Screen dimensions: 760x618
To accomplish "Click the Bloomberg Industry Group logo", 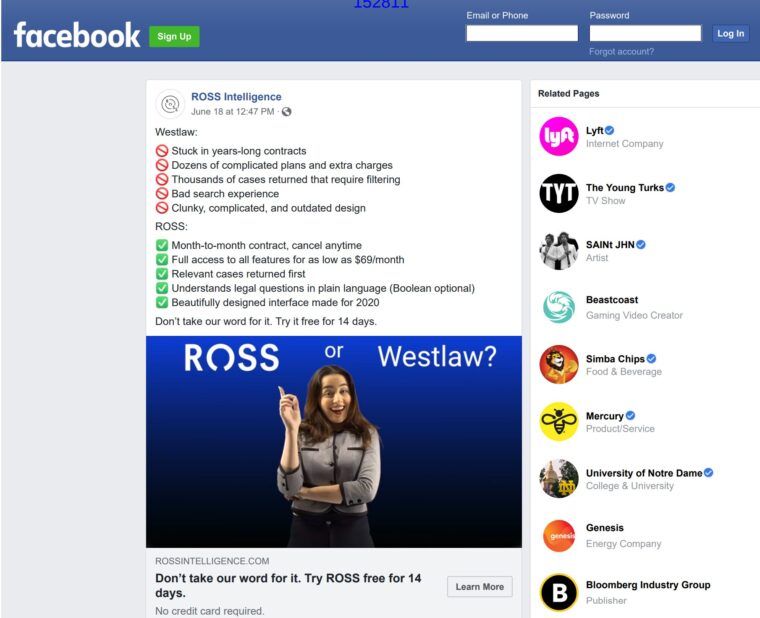I will (x=559, y=592).
